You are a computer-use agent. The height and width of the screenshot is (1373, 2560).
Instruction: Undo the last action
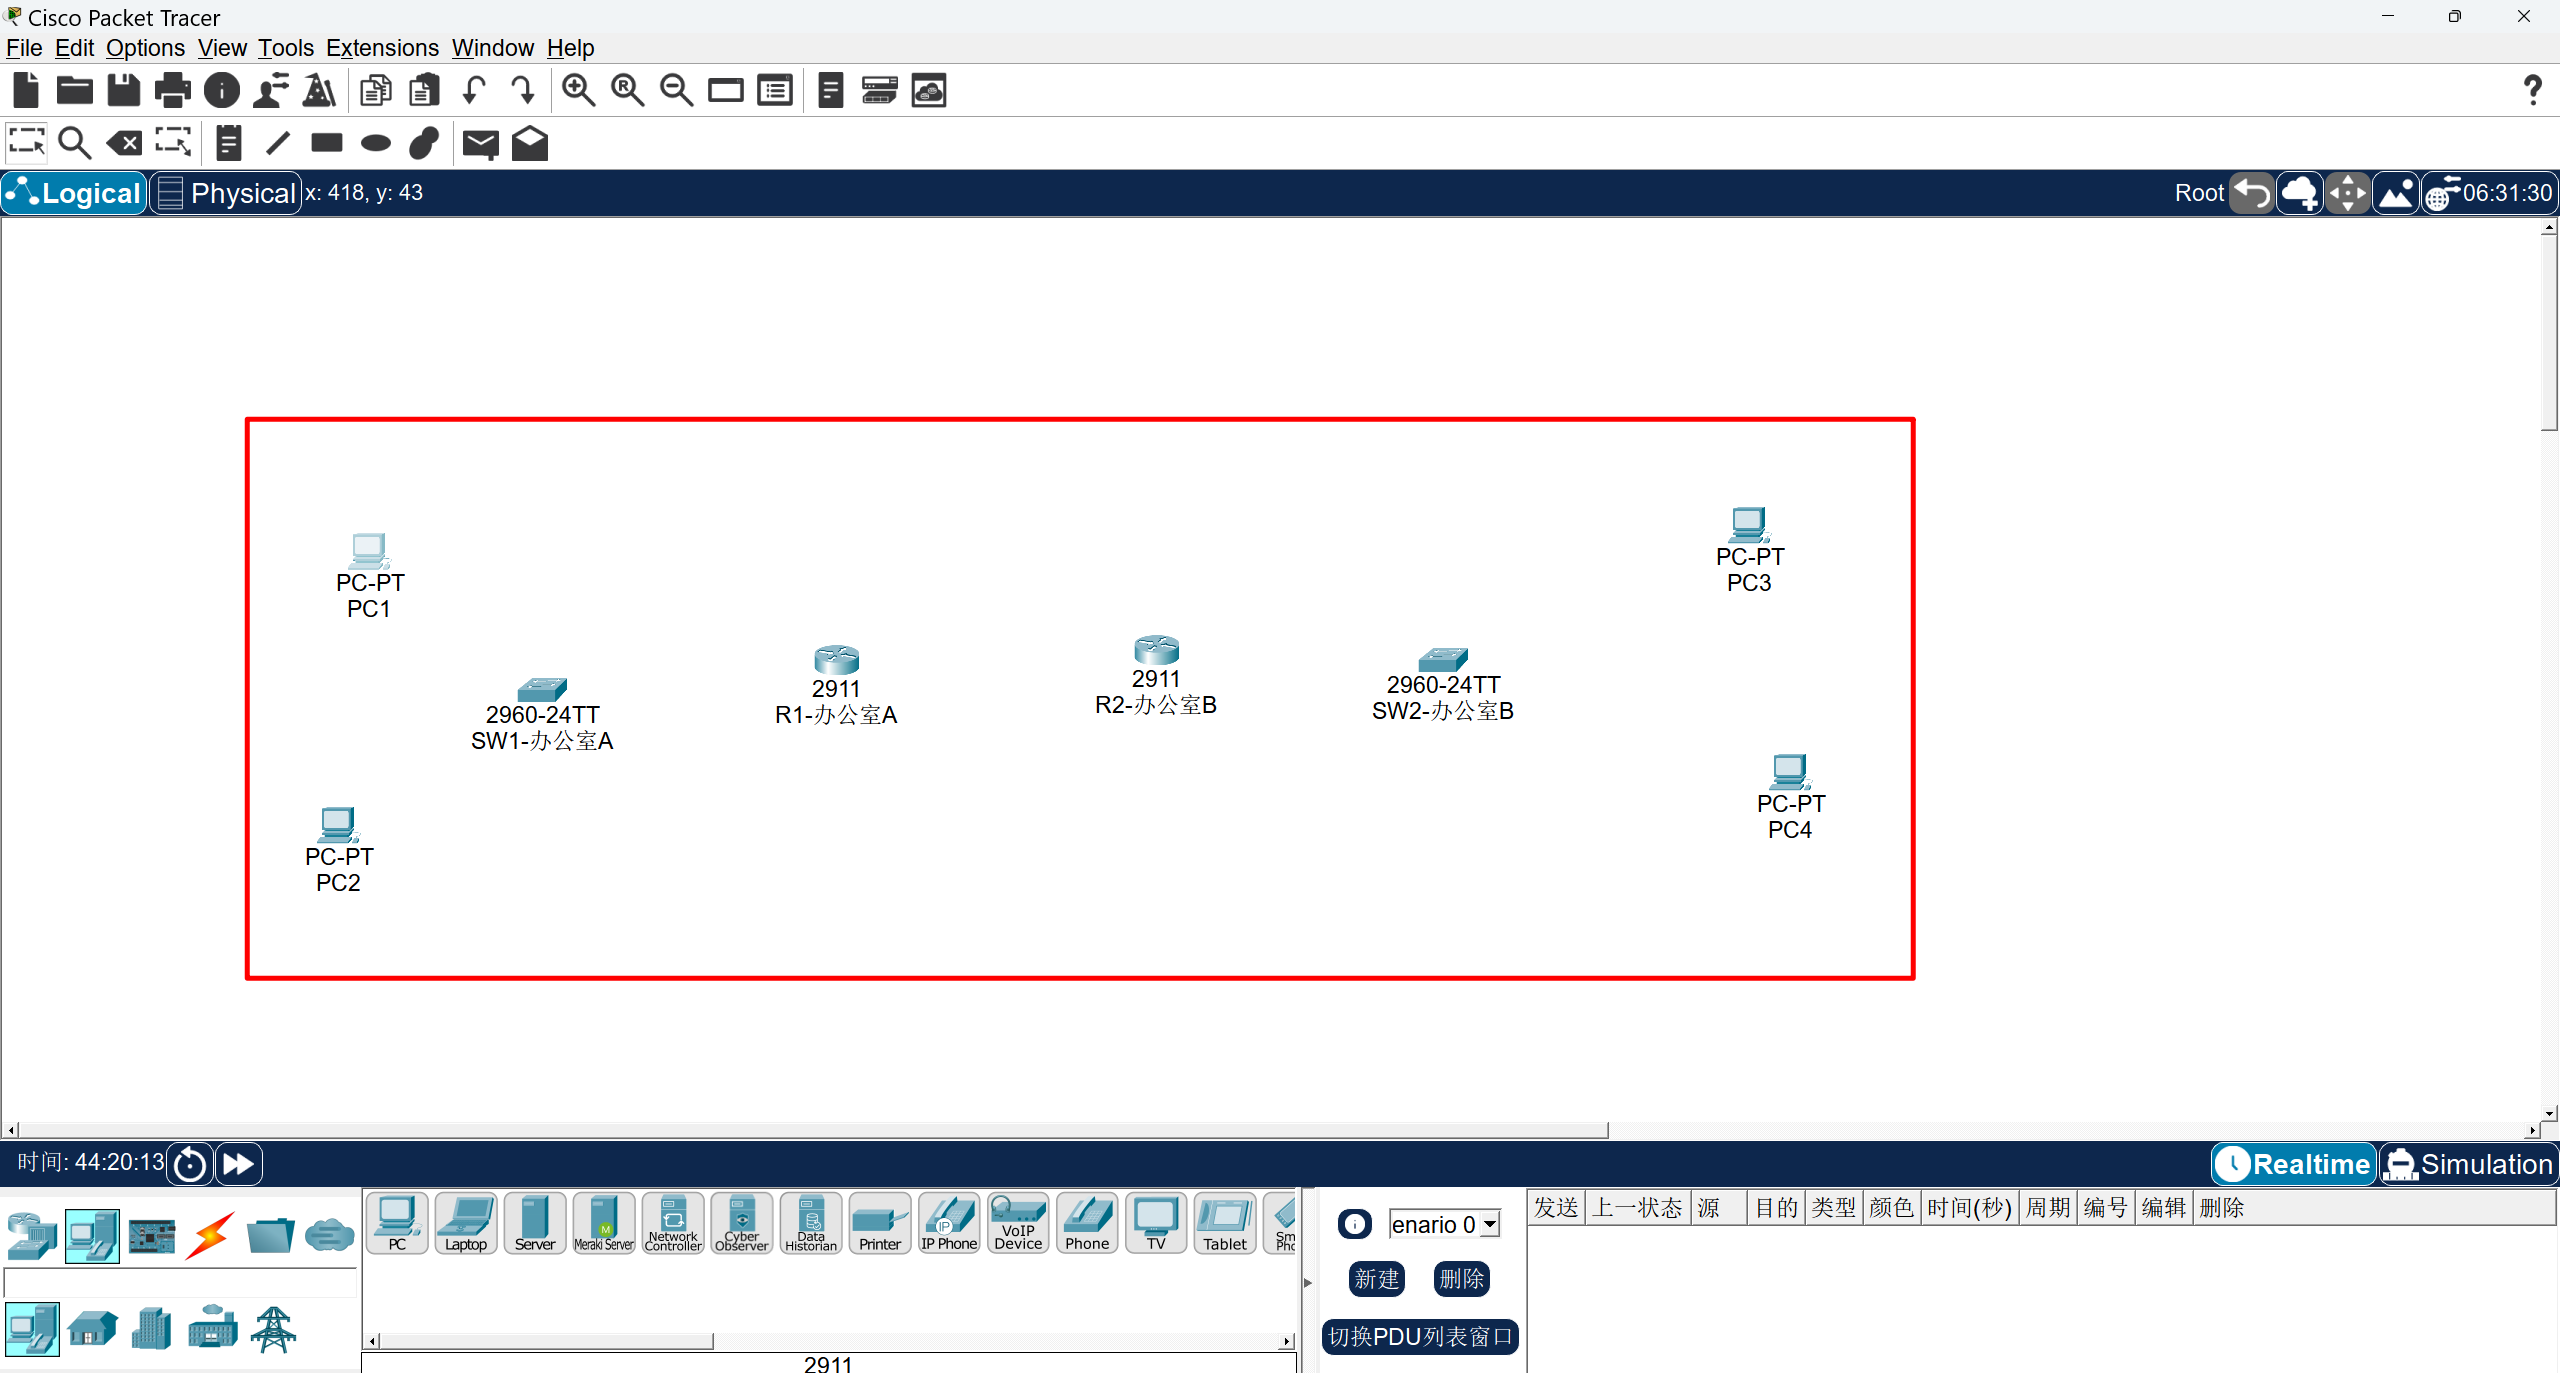[x=474, y=91]
